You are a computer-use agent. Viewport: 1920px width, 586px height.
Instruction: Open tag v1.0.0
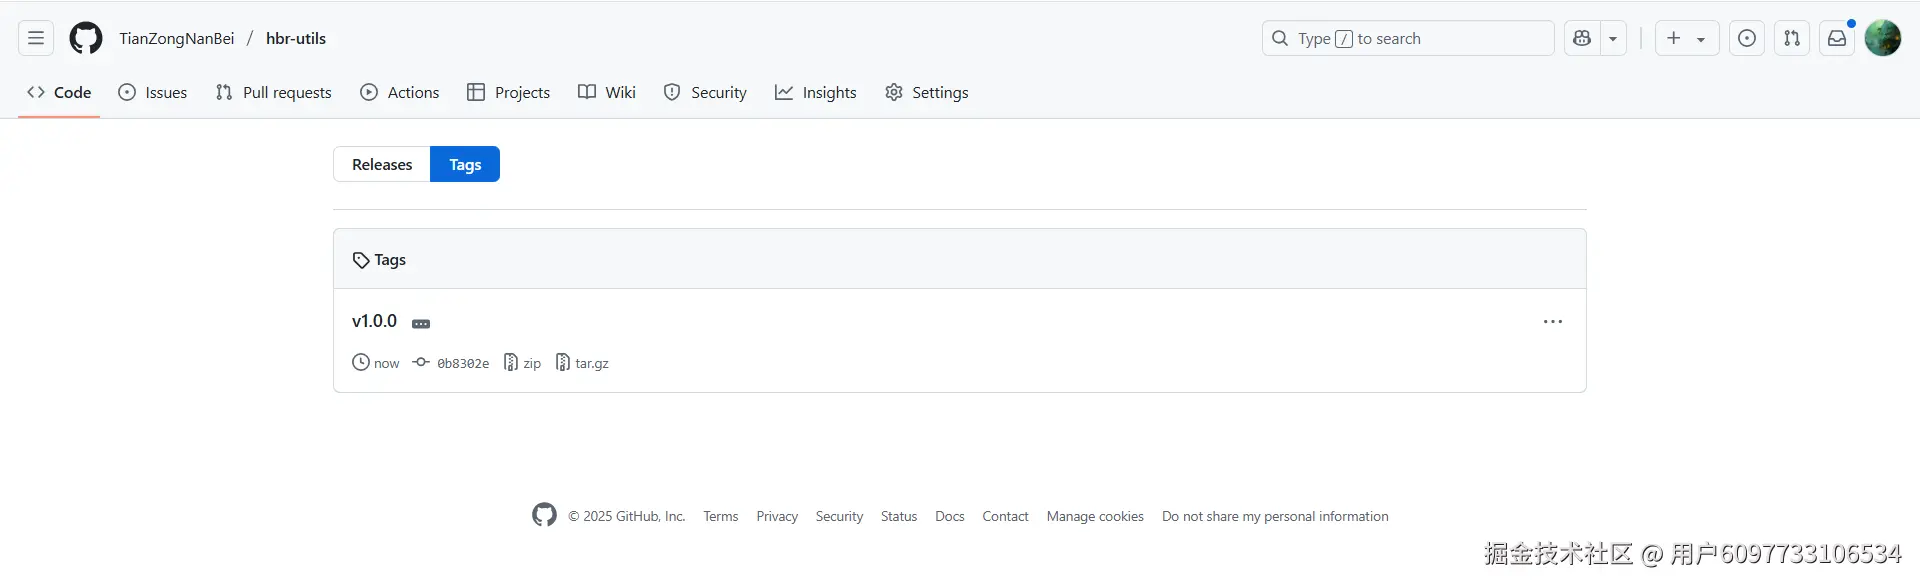pos(374,321)
